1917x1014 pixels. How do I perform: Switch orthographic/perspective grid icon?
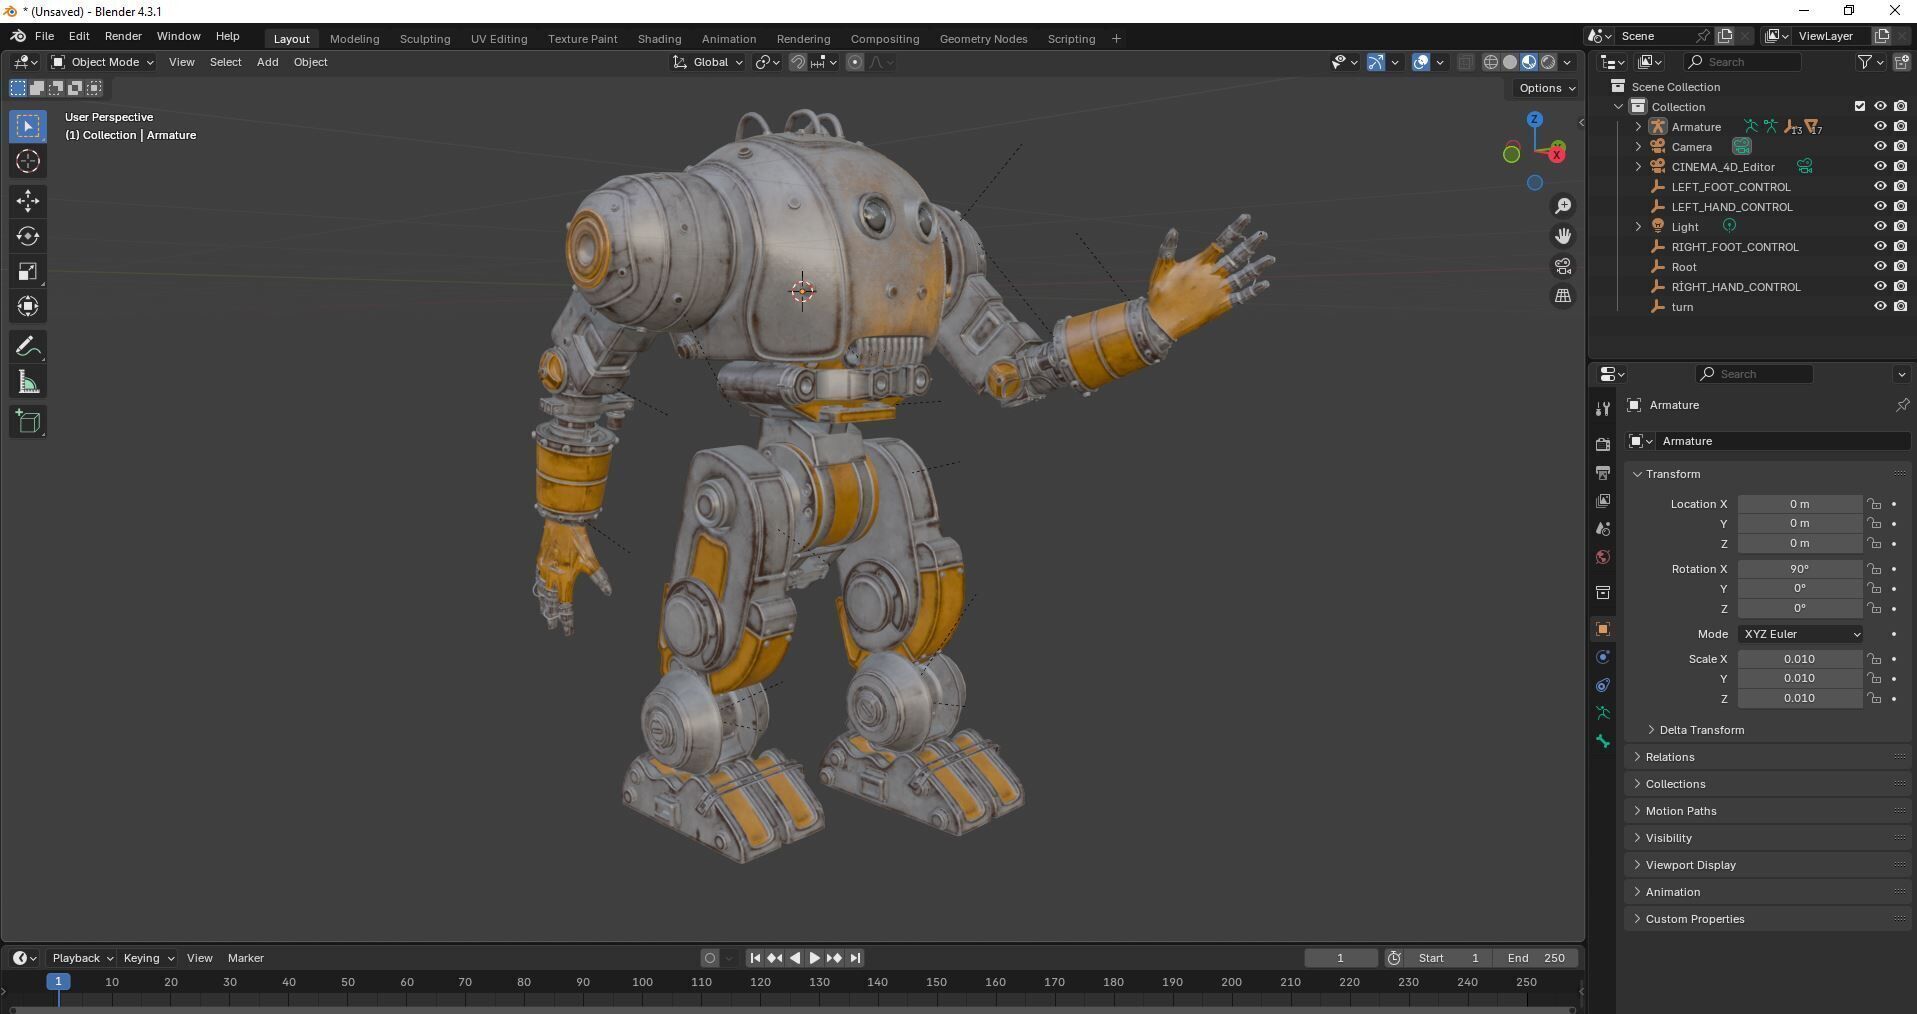pyautogui.click(x=1562, y=296)
